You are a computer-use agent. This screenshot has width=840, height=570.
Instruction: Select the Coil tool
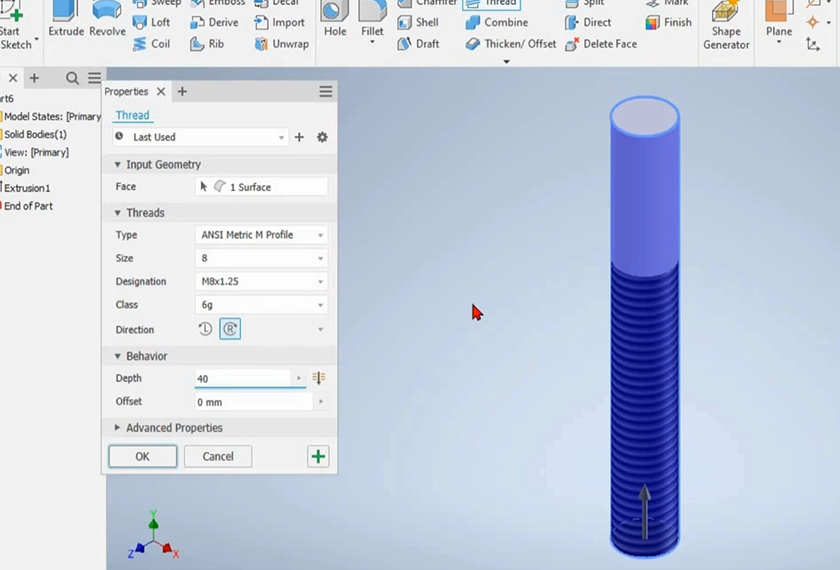(151, 44)
